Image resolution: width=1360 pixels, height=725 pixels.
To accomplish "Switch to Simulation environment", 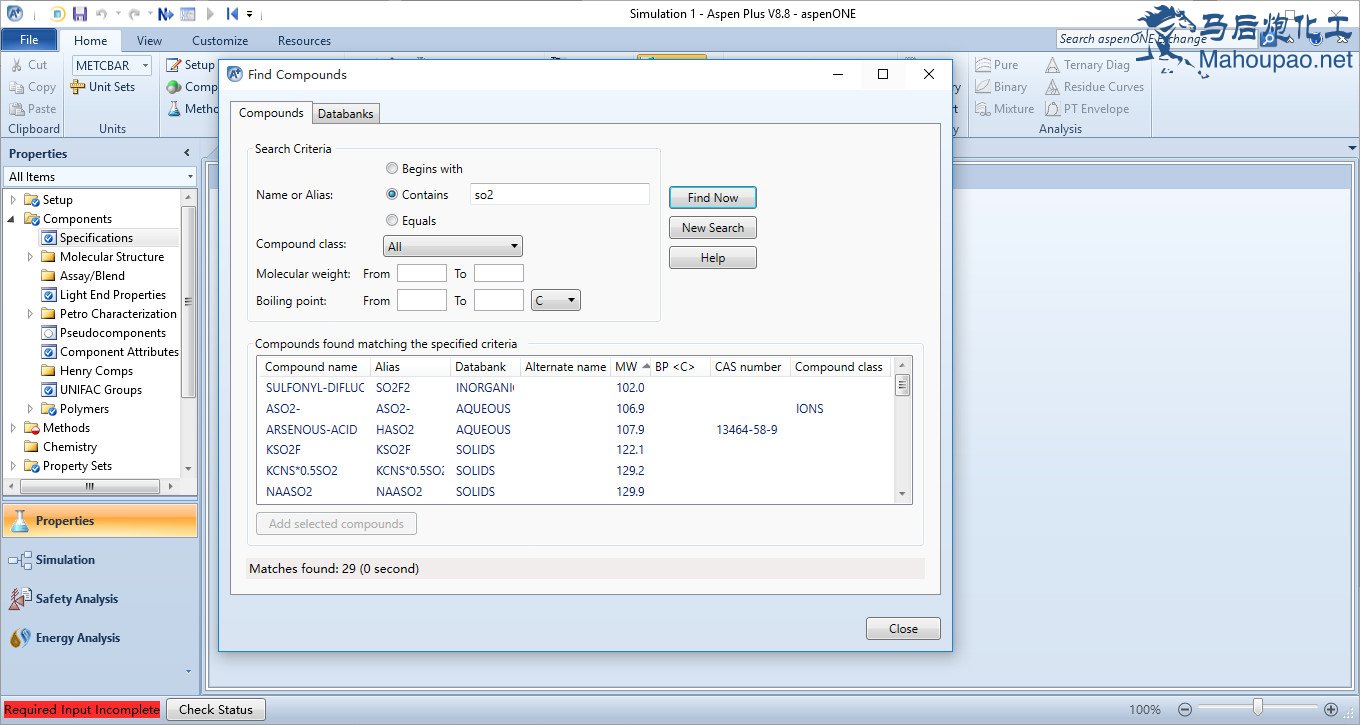I will pos(99,560).
